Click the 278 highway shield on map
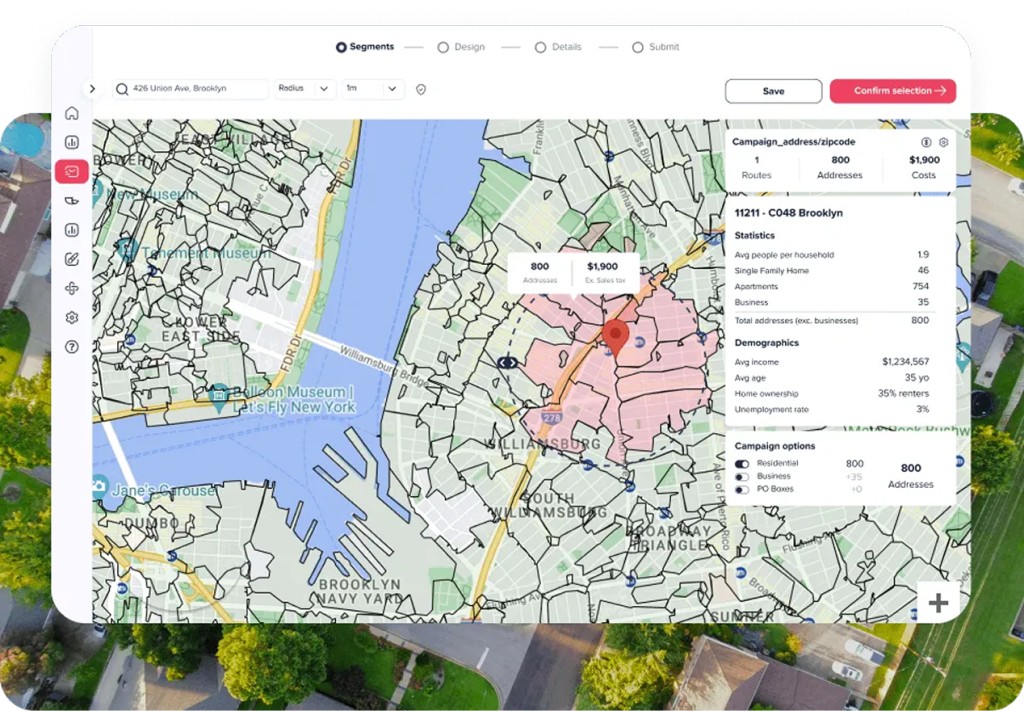The height and width of the screenshot is (711, 1024). click(x=552, y=418)
